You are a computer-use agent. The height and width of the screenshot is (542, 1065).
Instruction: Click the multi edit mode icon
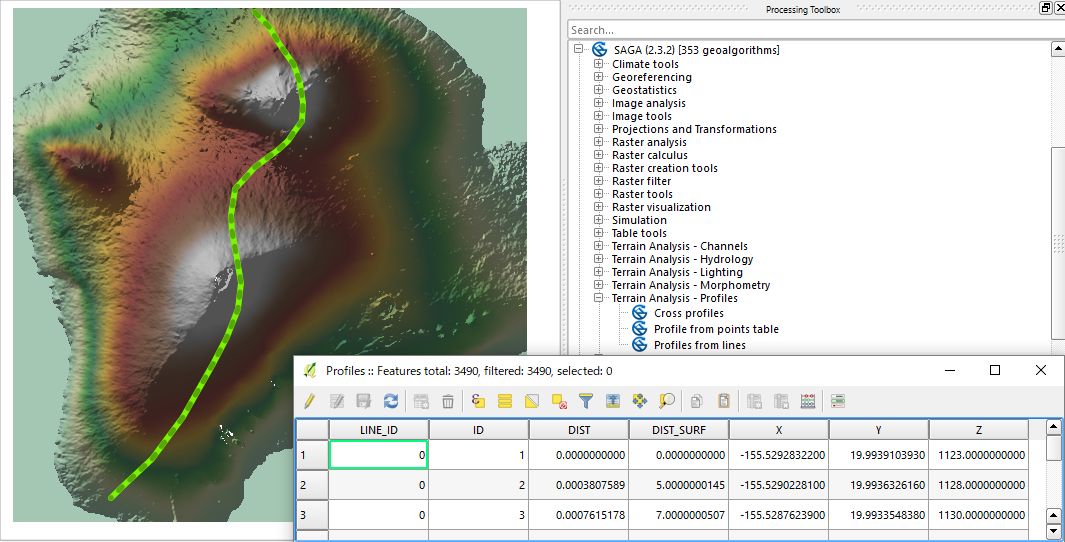[337, 401]
